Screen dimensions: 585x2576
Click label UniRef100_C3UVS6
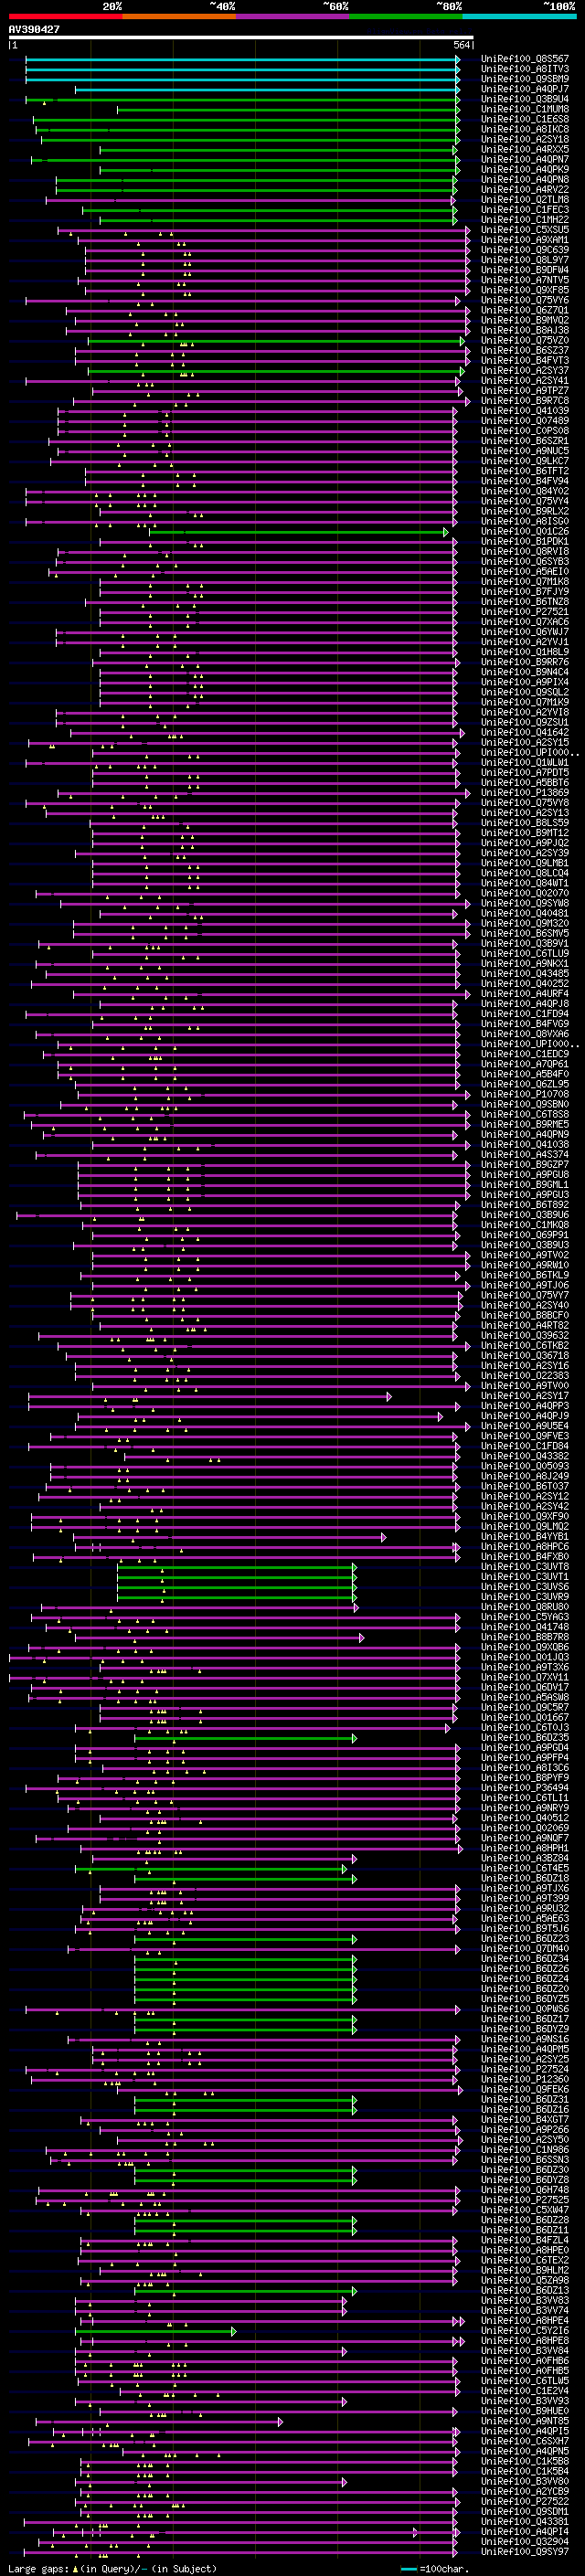click(525, 1587)
